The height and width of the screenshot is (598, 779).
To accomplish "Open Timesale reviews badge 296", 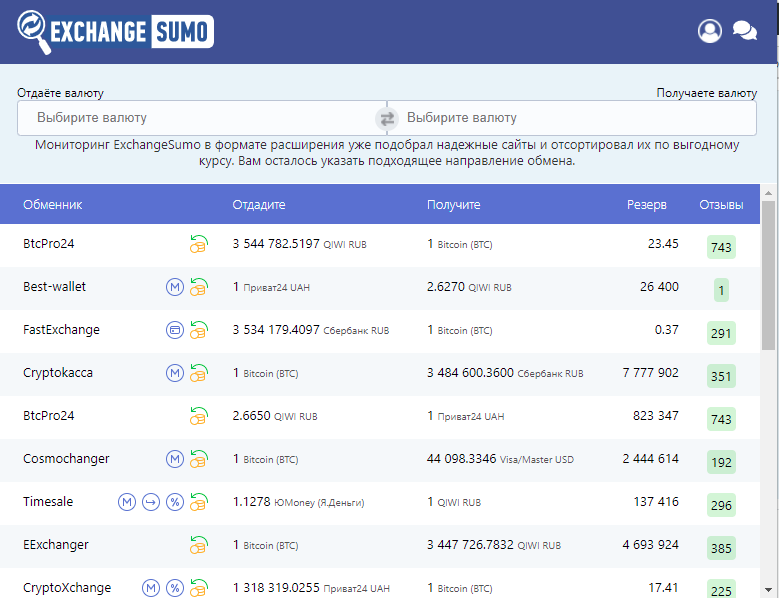I will (721, 505).
